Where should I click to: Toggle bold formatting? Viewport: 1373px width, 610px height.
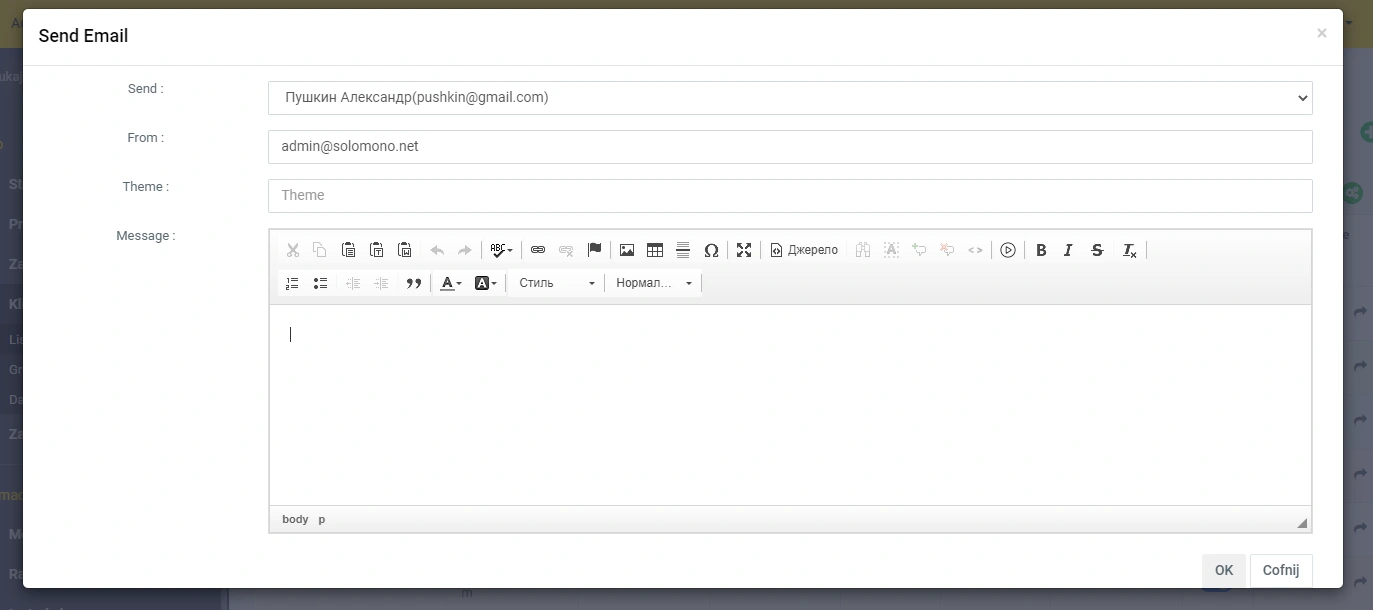[x=1041, y=250]
